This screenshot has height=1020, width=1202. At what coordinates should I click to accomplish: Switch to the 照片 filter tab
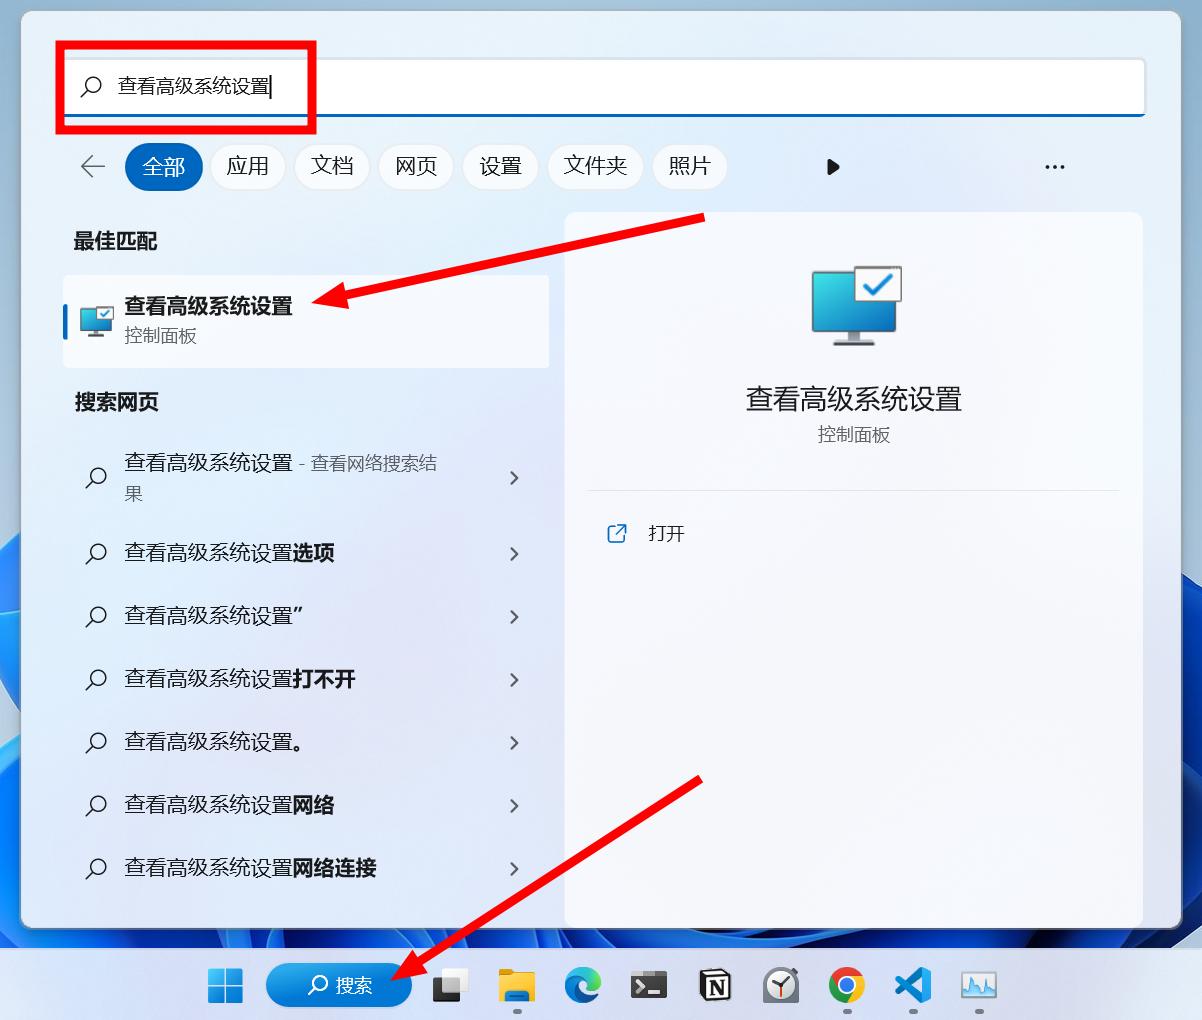tap(689, 167)
